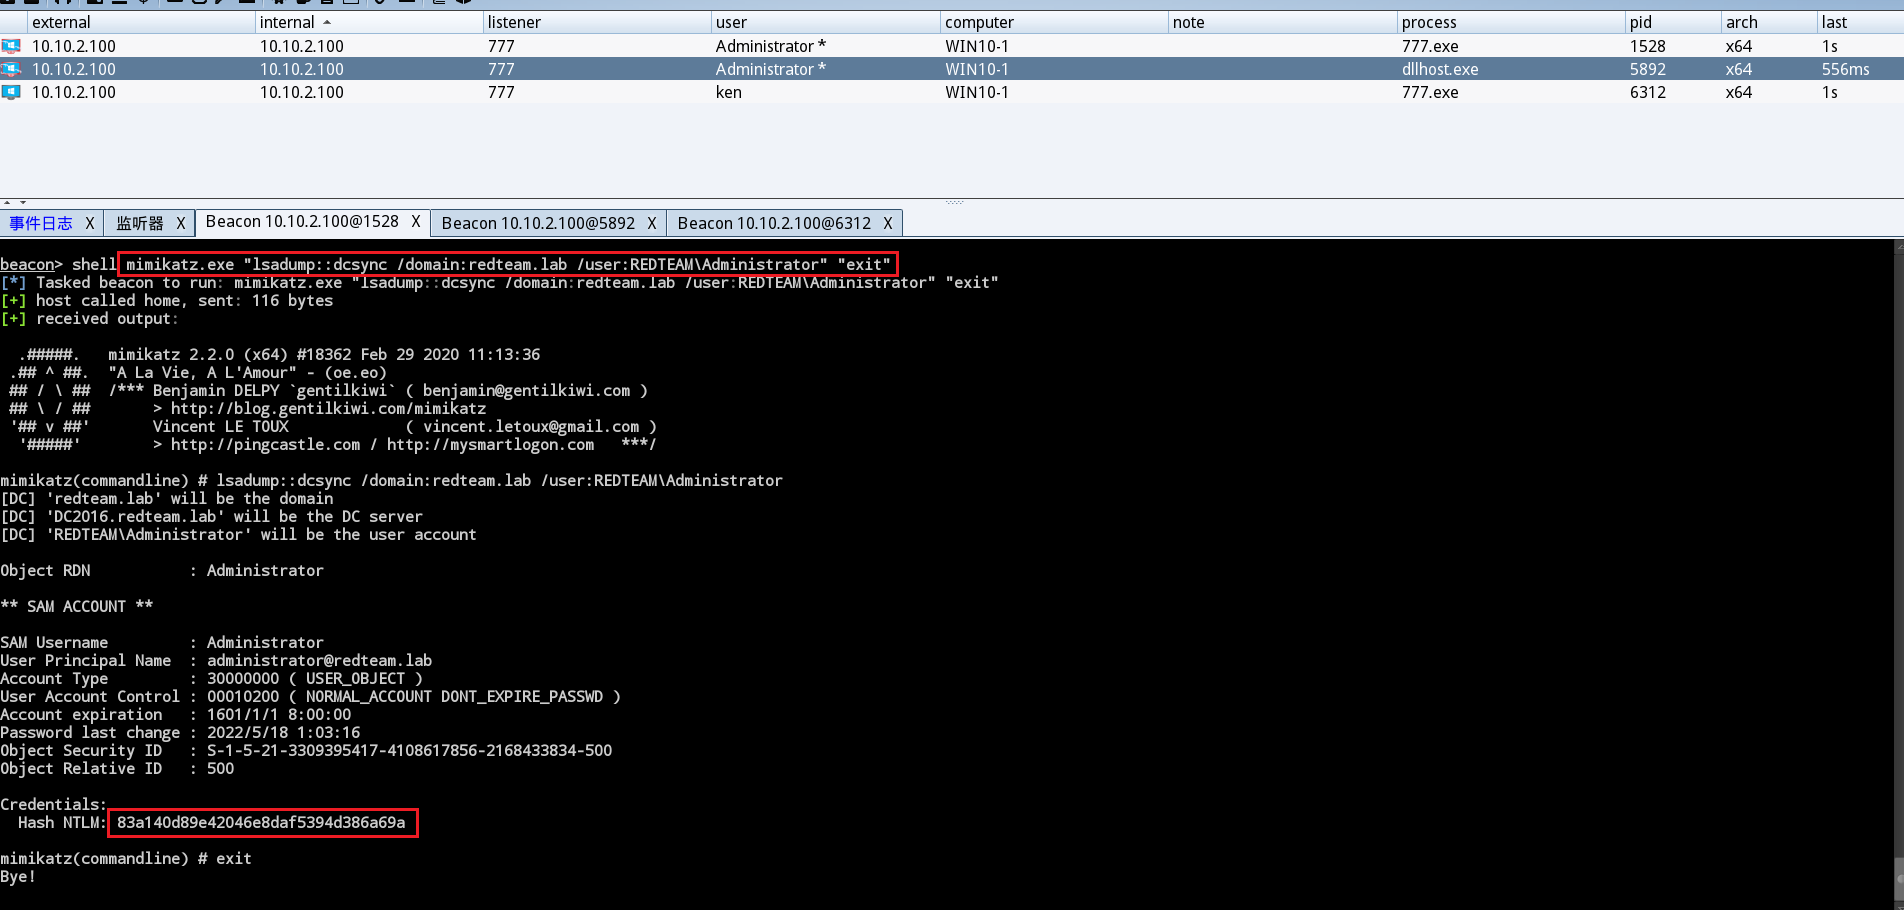This screenshot has height=910, width=1904.
Task: Expand split pane with down arrow
Action: tap(22, 202)
